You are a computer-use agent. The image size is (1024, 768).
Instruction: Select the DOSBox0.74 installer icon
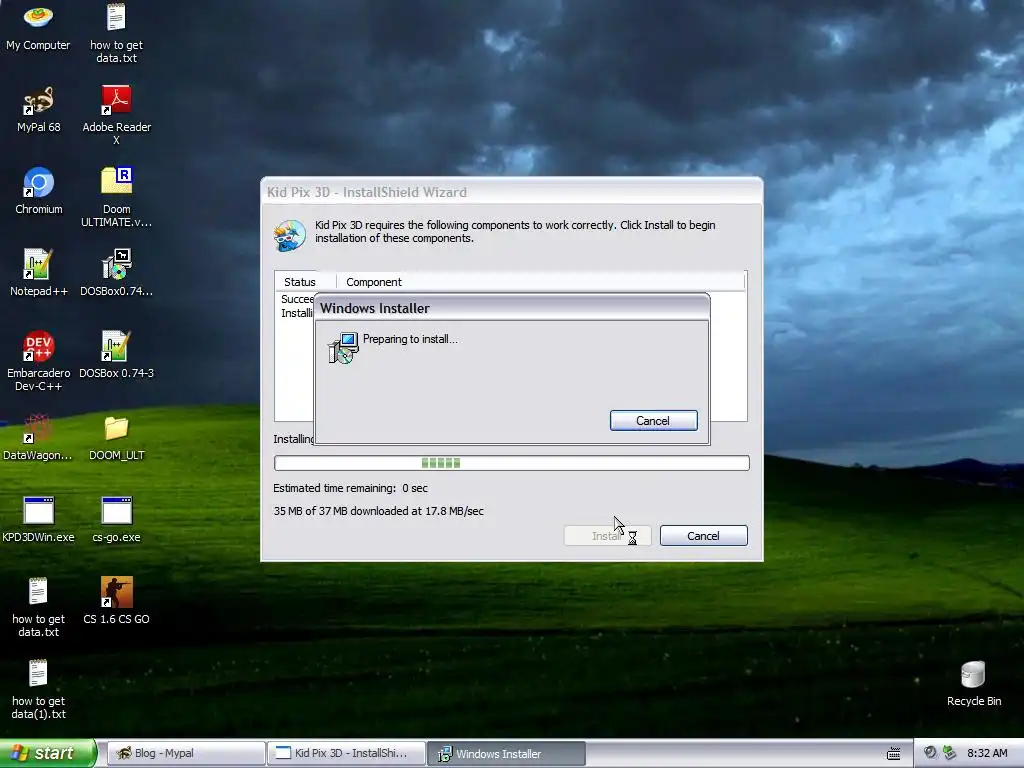coord(116,274)
